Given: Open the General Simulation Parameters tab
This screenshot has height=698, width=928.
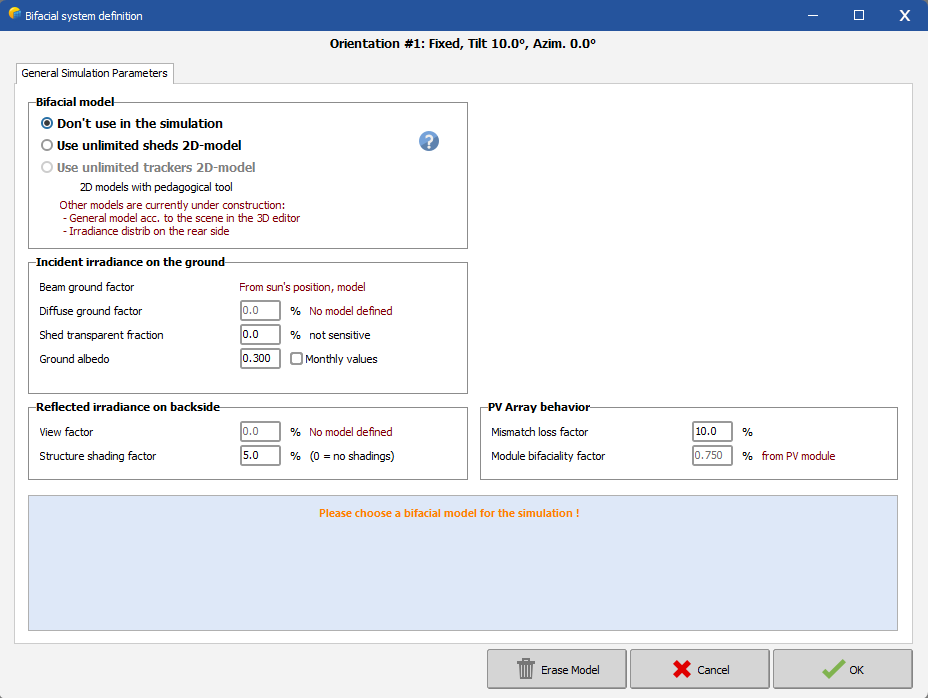Looking at the screenshot, I should pos(95,73).
